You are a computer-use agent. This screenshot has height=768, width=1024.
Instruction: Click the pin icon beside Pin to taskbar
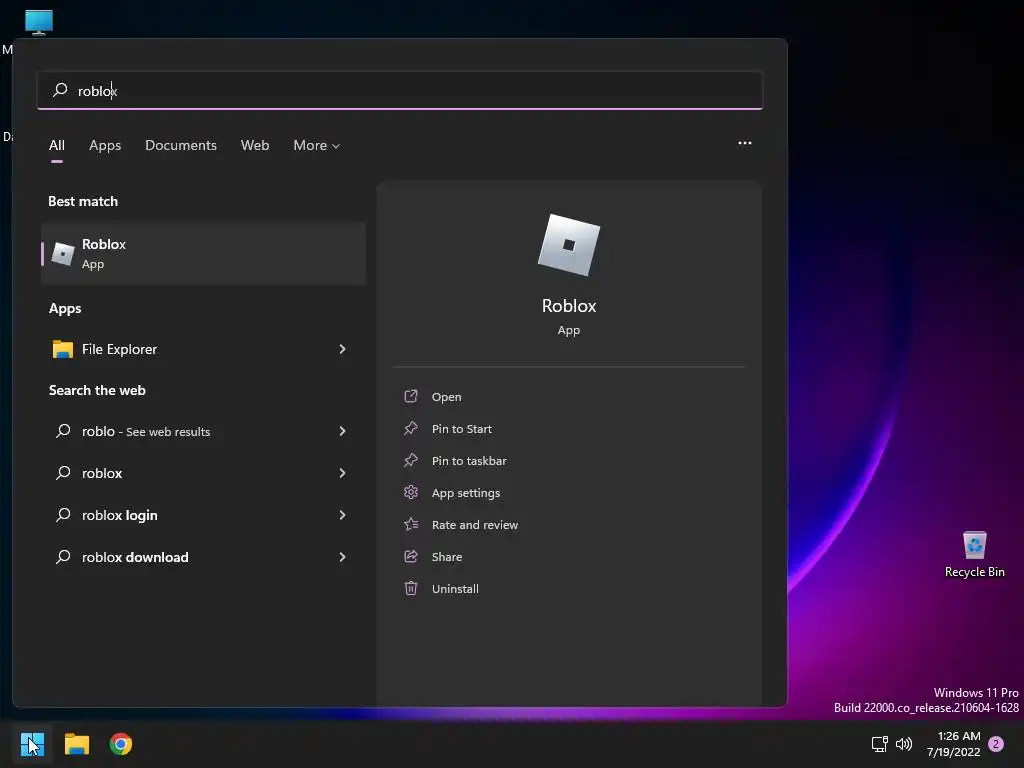(x=411, y=460)
